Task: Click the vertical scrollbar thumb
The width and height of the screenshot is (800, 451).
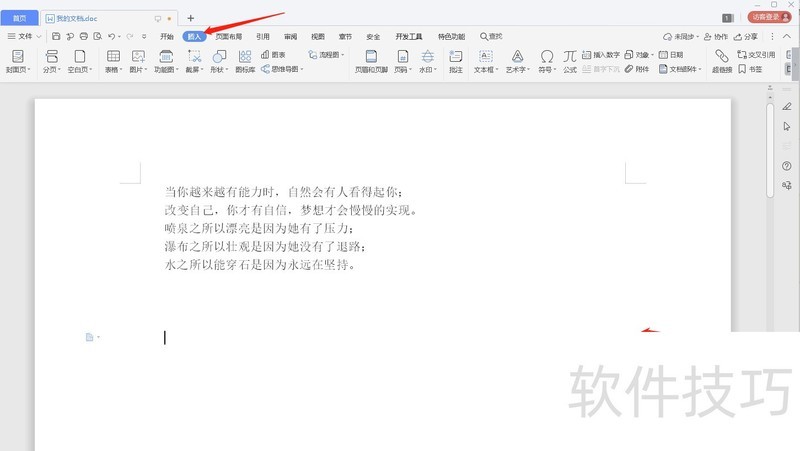Action: pyautogui.click(x=770, y=150)
